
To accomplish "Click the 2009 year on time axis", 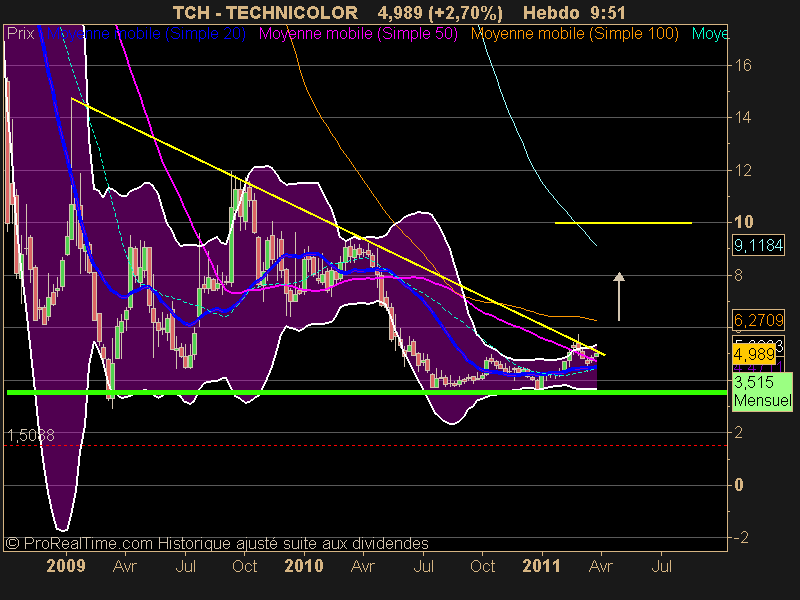I will [x=66, y=566].
